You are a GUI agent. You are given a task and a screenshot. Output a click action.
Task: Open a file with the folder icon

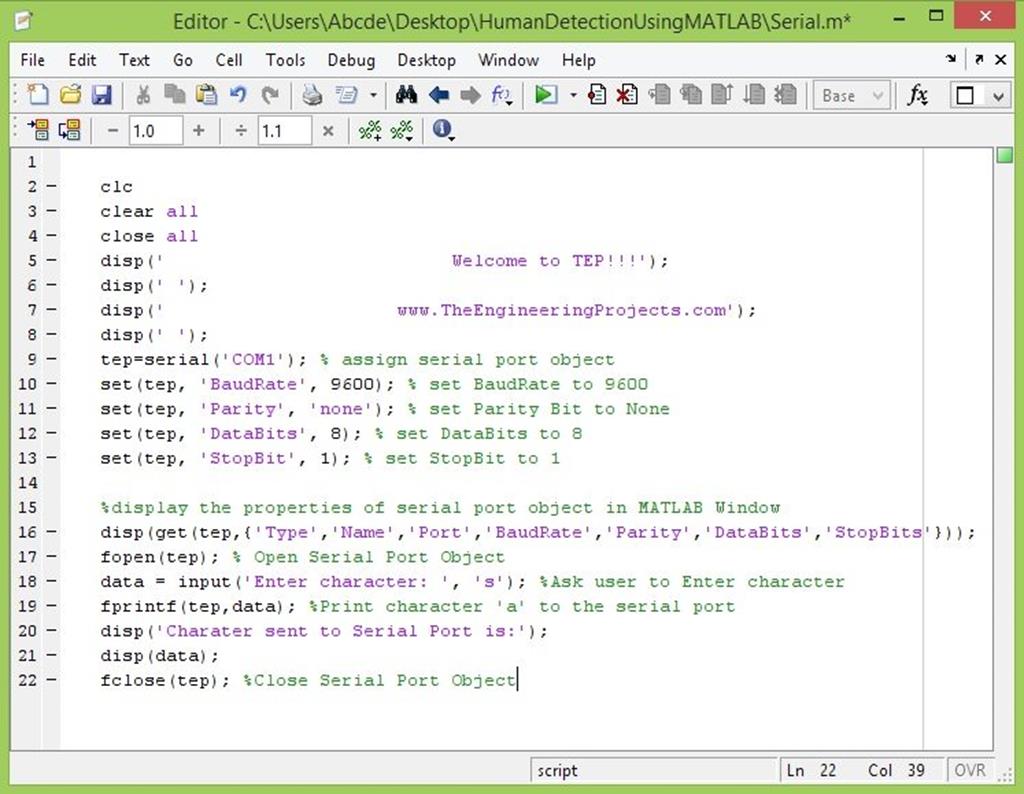(x=69, y=95)
